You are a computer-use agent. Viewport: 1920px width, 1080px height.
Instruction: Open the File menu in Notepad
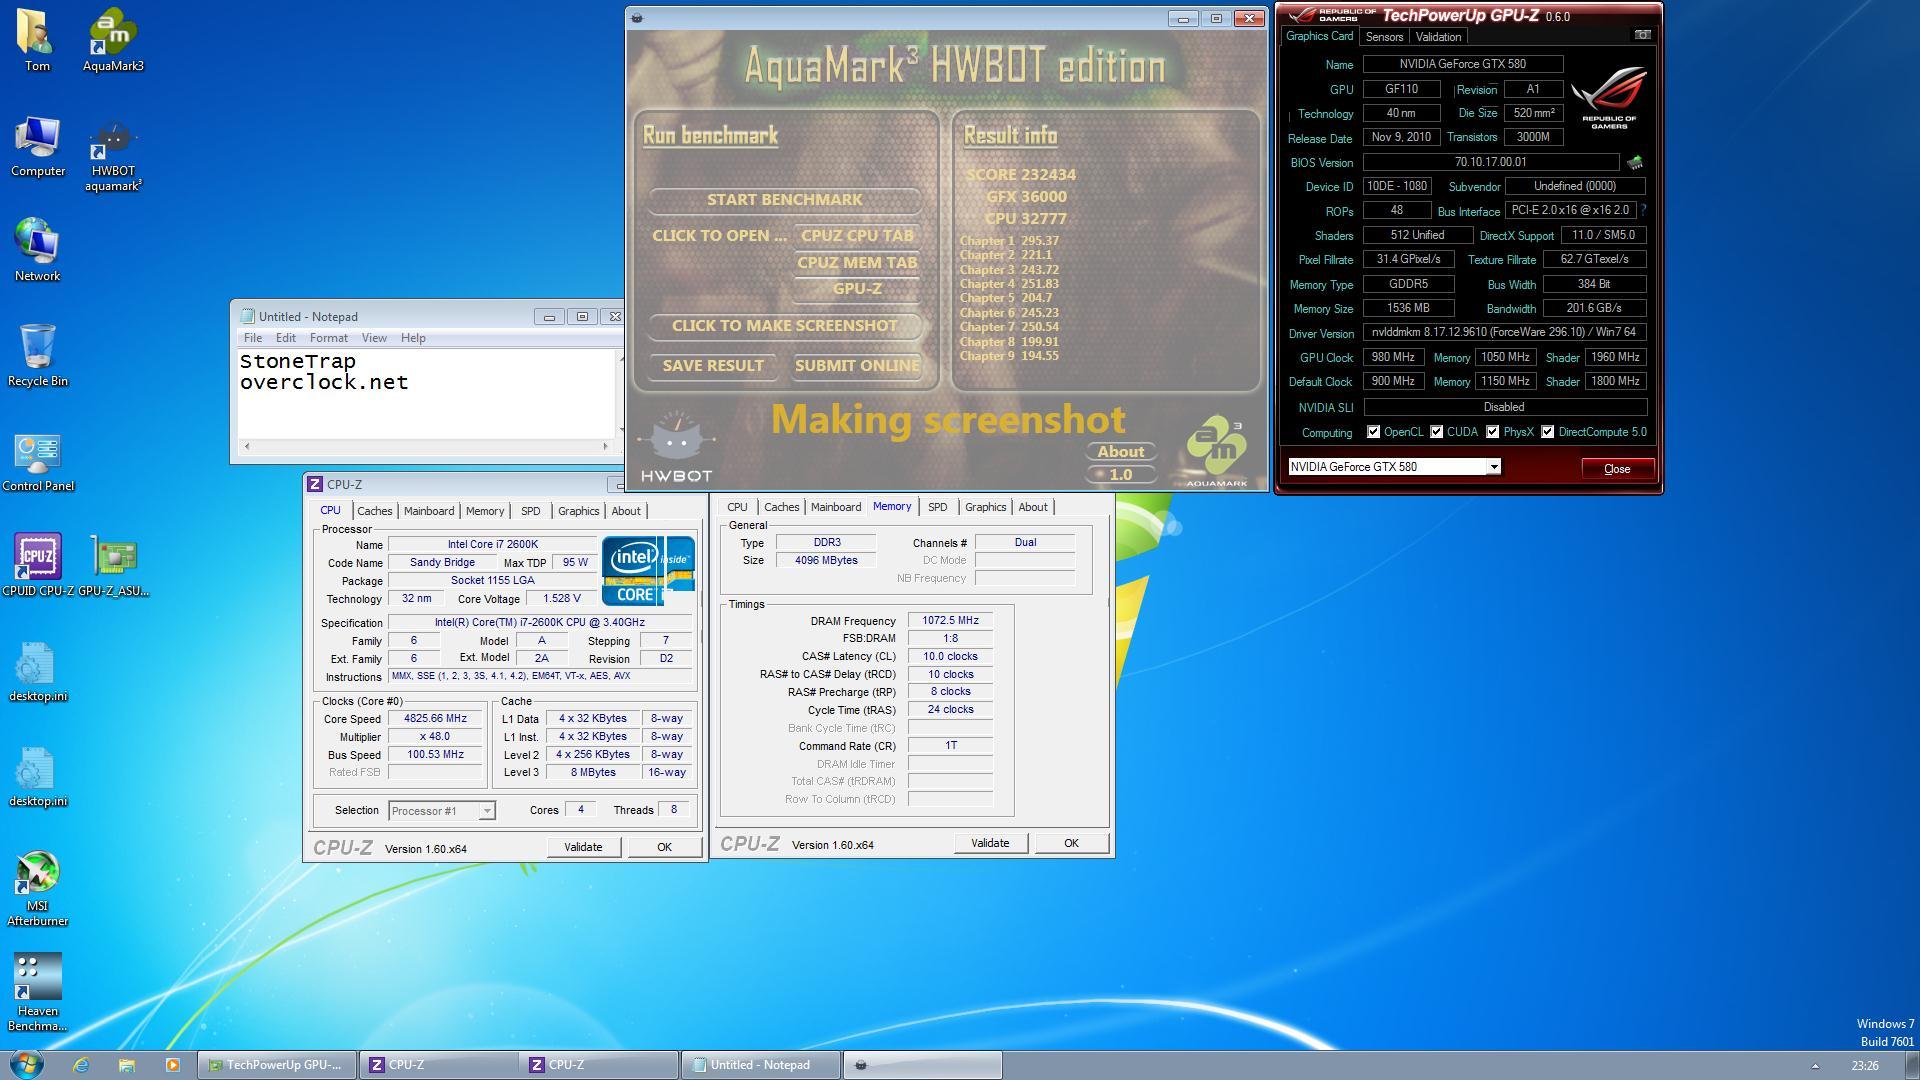point(253,338)
